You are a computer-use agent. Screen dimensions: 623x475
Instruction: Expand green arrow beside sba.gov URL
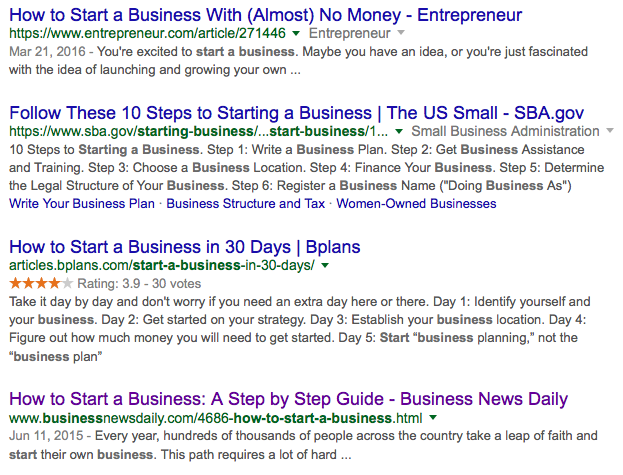399,132
